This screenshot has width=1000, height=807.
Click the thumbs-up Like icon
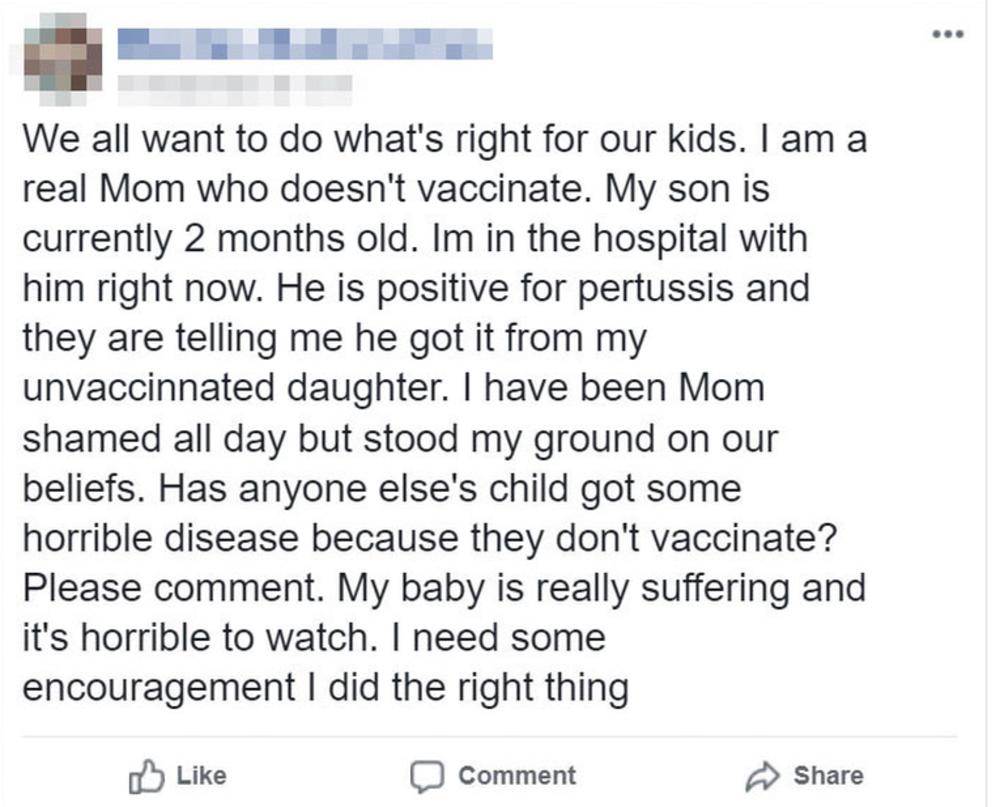click(x=146, y=775)
